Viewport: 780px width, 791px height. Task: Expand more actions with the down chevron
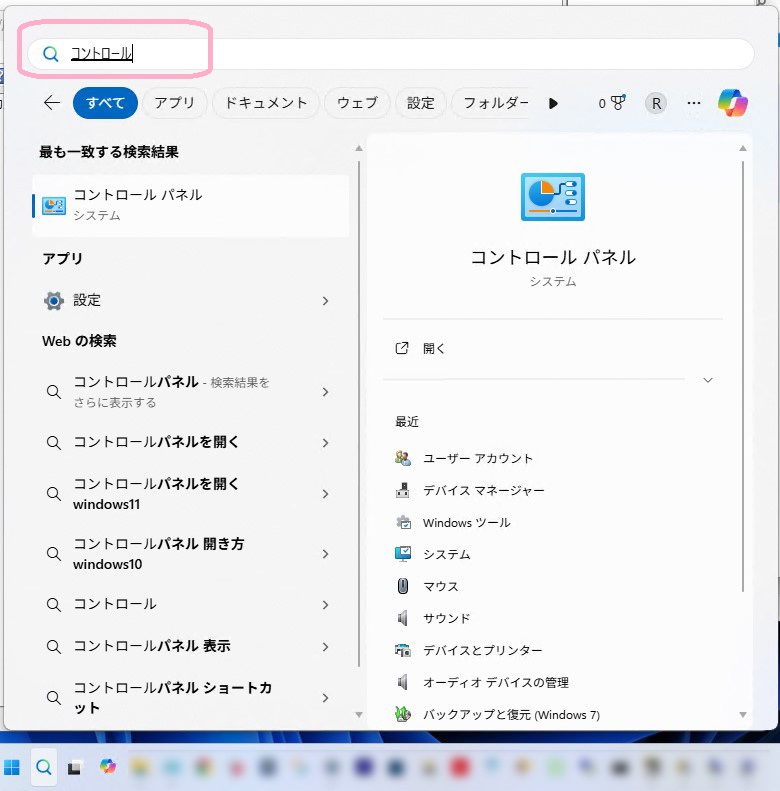tap(708, 380)
